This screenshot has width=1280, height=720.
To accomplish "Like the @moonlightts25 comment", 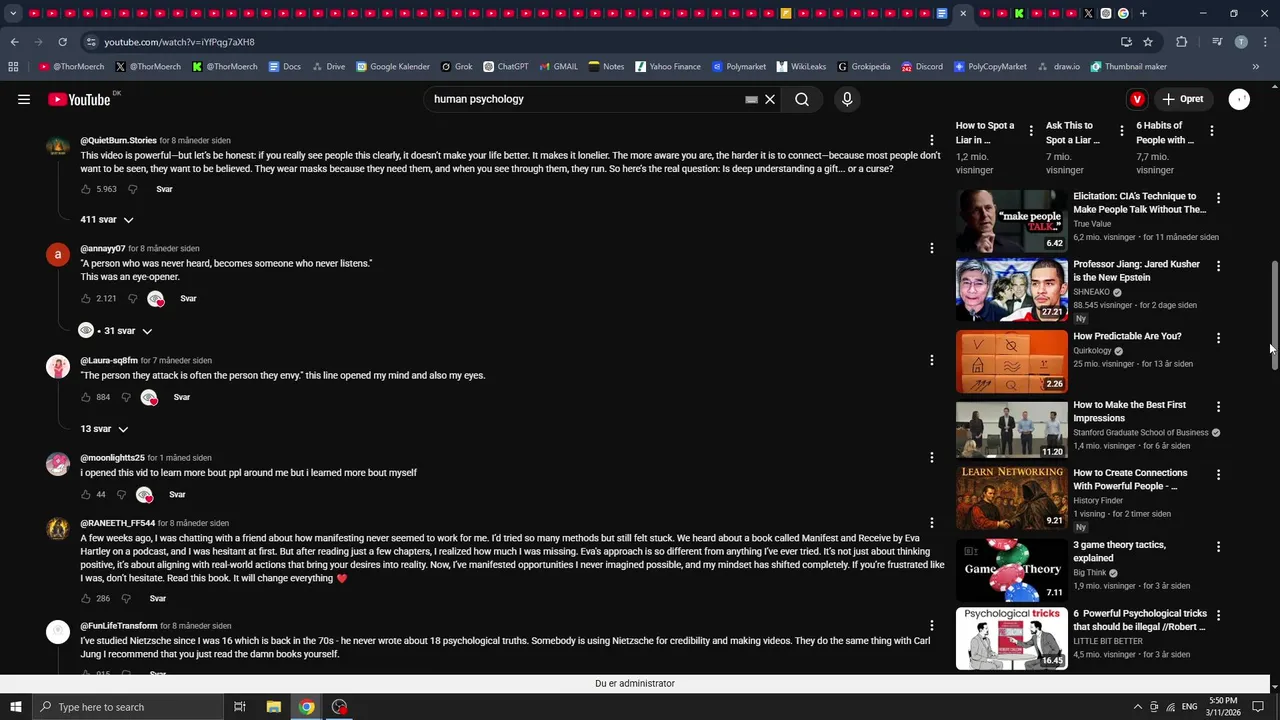I will 86,494.
